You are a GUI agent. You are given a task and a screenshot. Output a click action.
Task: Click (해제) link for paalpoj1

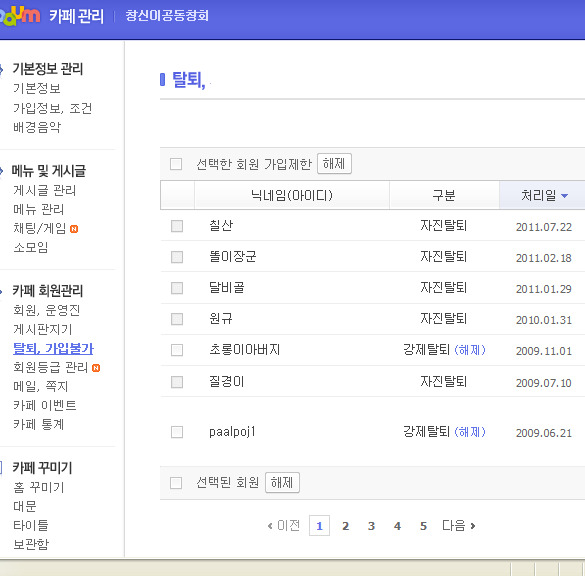click(x=470, y=432)
